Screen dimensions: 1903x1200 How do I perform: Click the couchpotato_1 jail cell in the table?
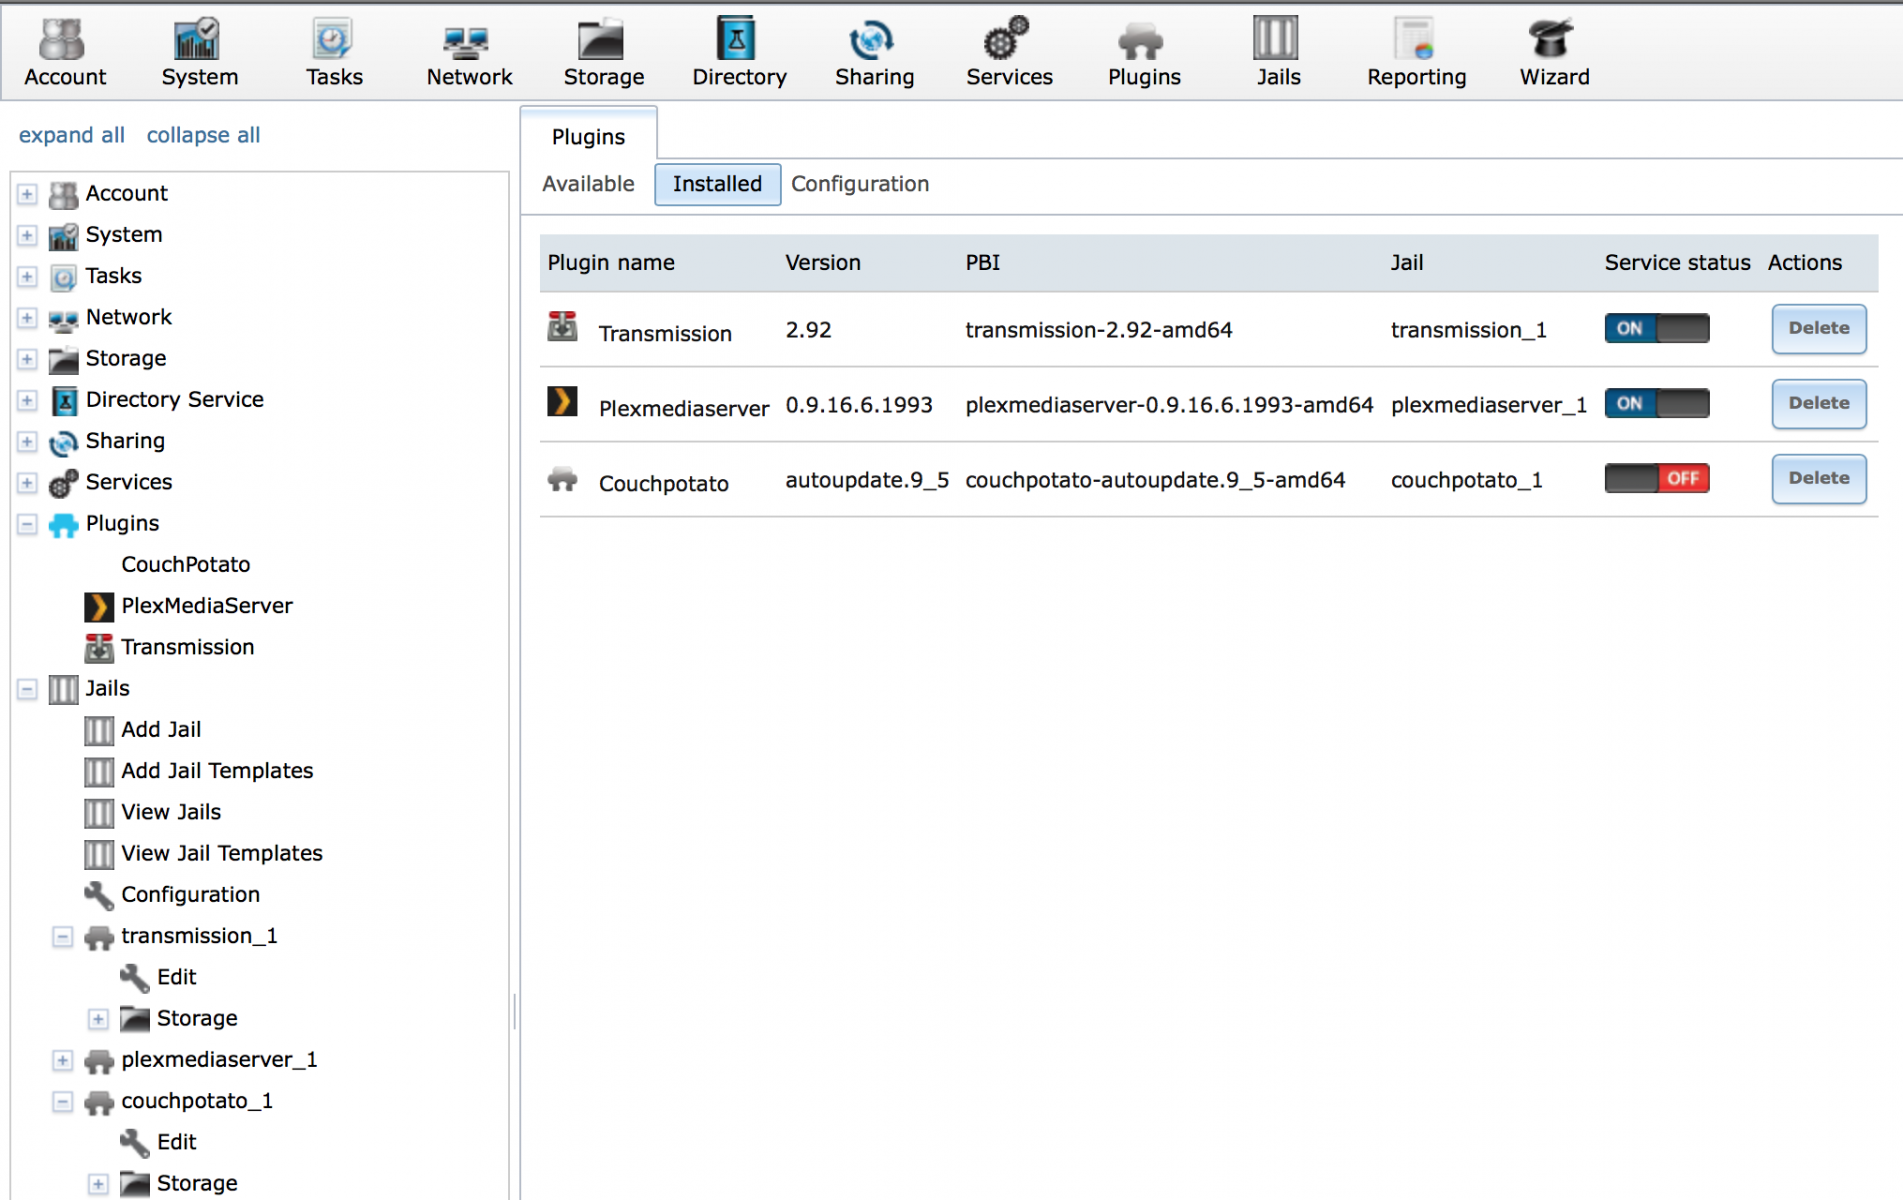click(1466, 480)
